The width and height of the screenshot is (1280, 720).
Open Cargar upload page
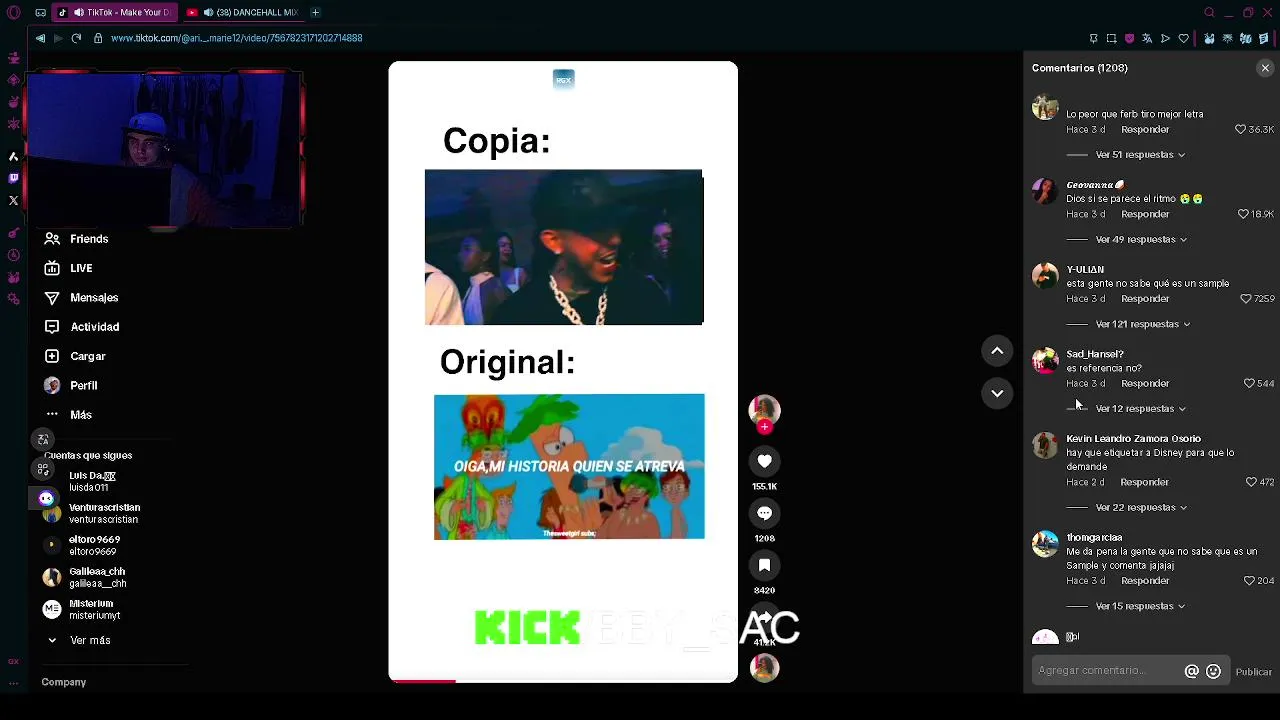(75, 356)
